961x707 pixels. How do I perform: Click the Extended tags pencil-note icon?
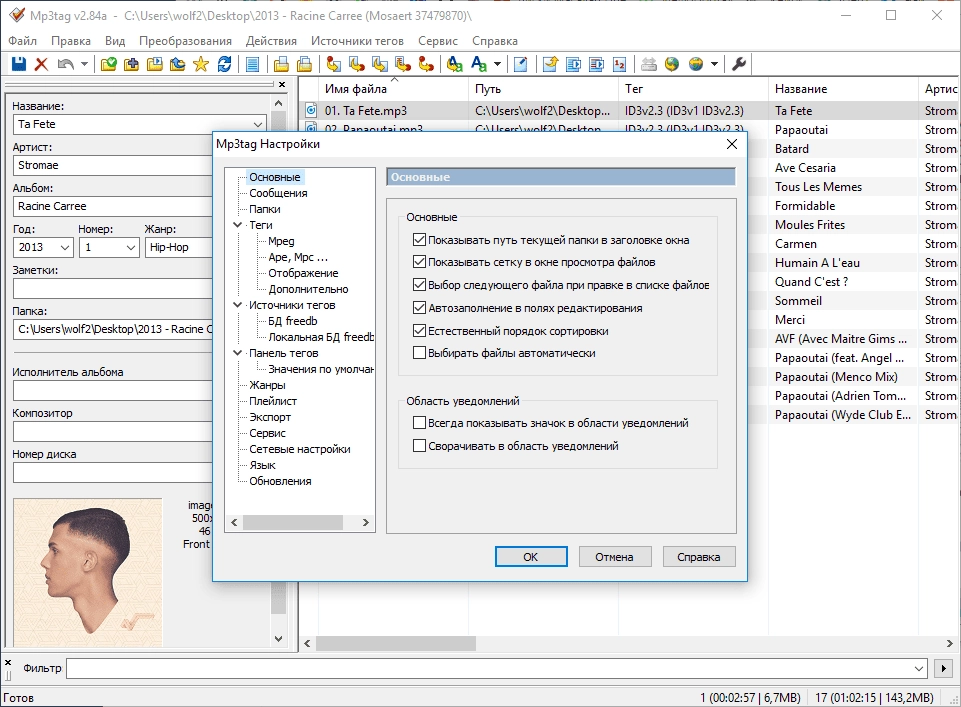point(520,64)
